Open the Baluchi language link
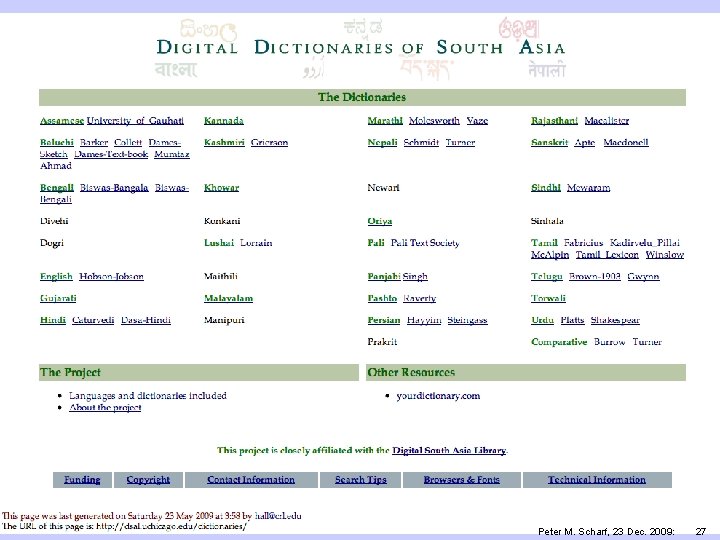Image resolution: width=720 pixels, height=540 pixels. click(57, 142)
